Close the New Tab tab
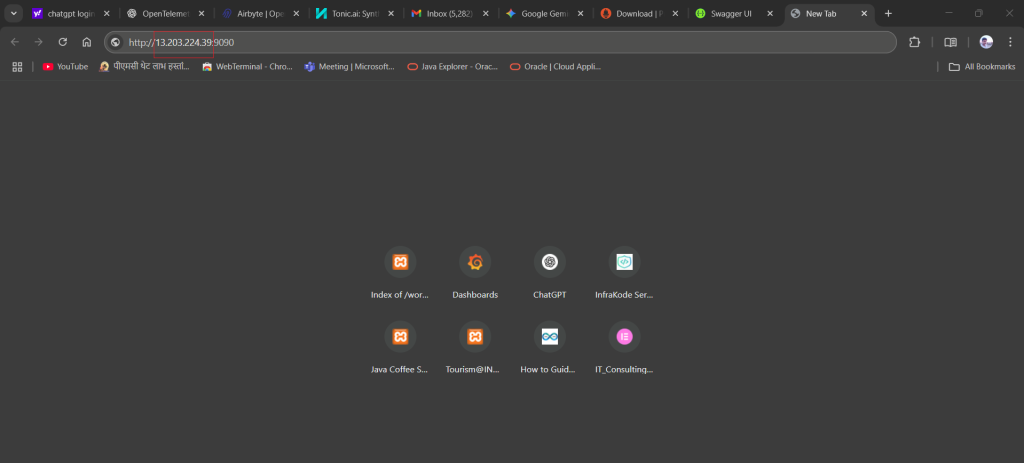This screenshot has height=463, width=1024. [864, 14]
